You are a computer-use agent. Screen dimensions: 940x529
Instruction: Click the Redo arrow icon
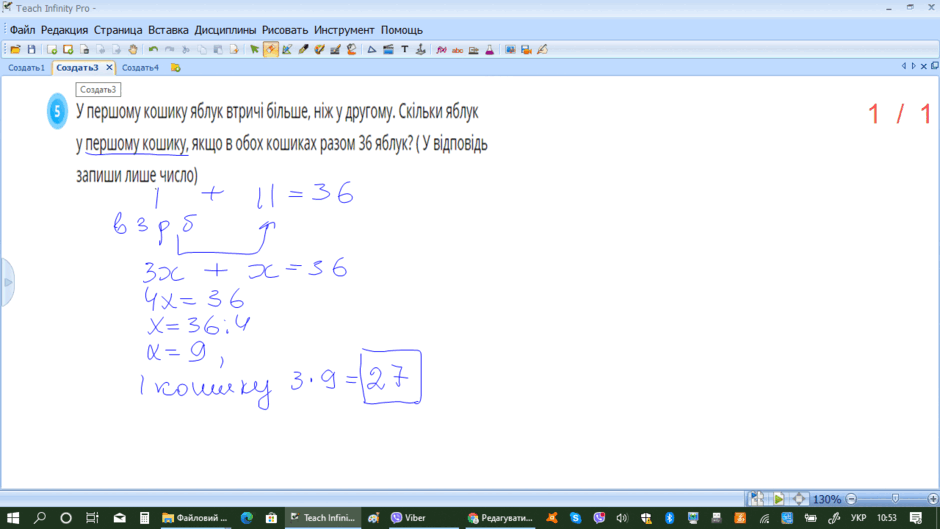pos(170,50)
